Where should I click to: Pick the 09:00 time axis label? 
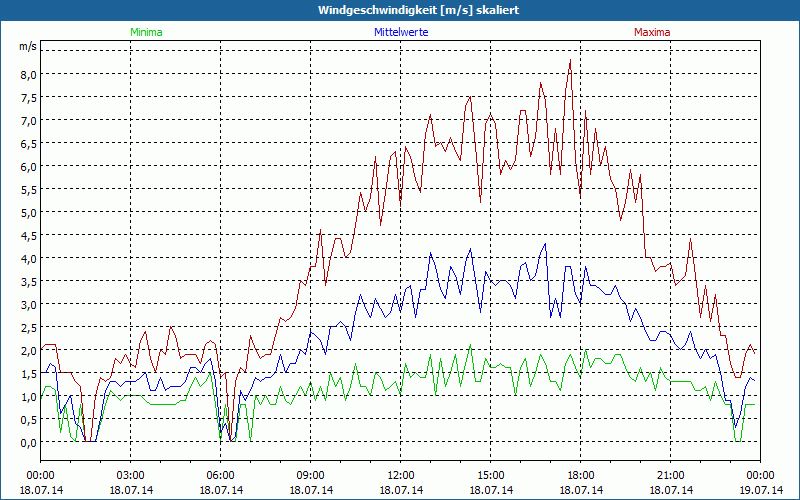point(311,475)
